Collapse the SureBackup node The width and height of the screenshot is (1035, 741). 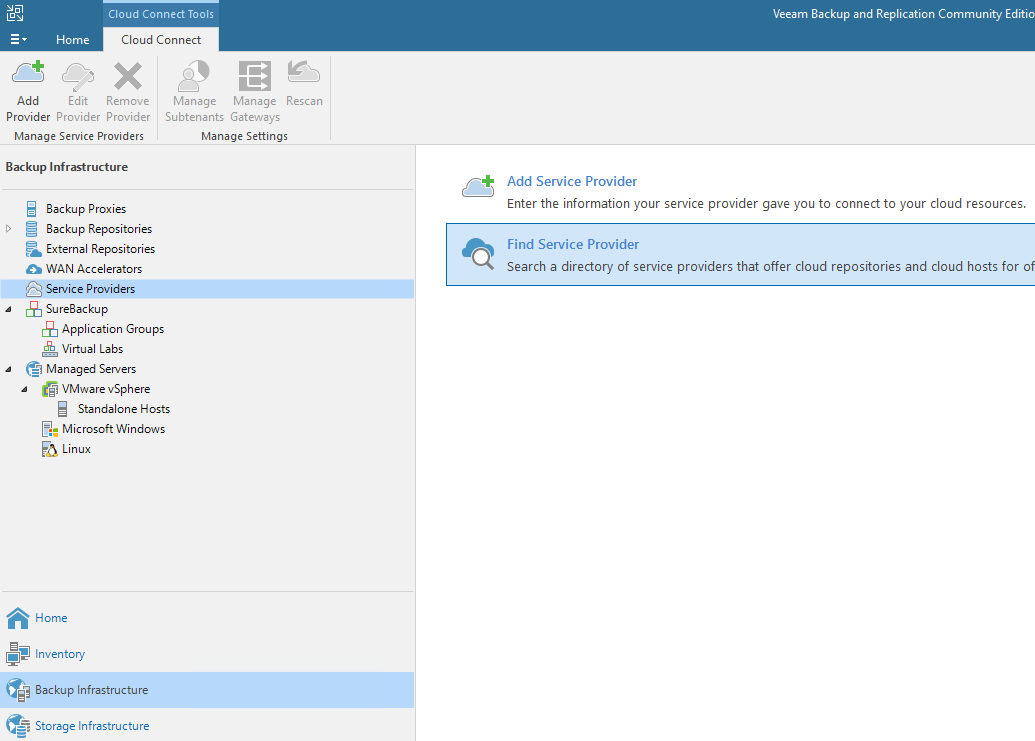(9, 309)
